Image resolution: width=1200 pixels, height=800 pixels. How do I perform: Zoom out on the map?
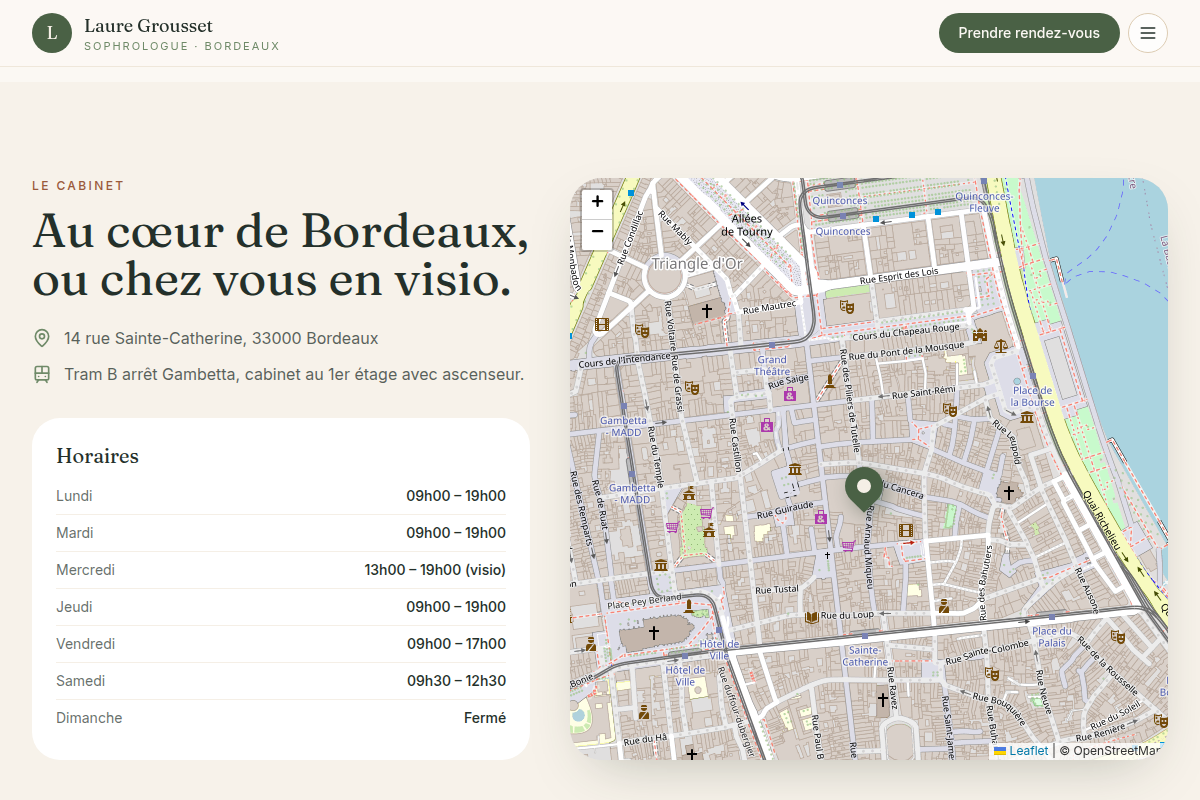pos(597,233)
